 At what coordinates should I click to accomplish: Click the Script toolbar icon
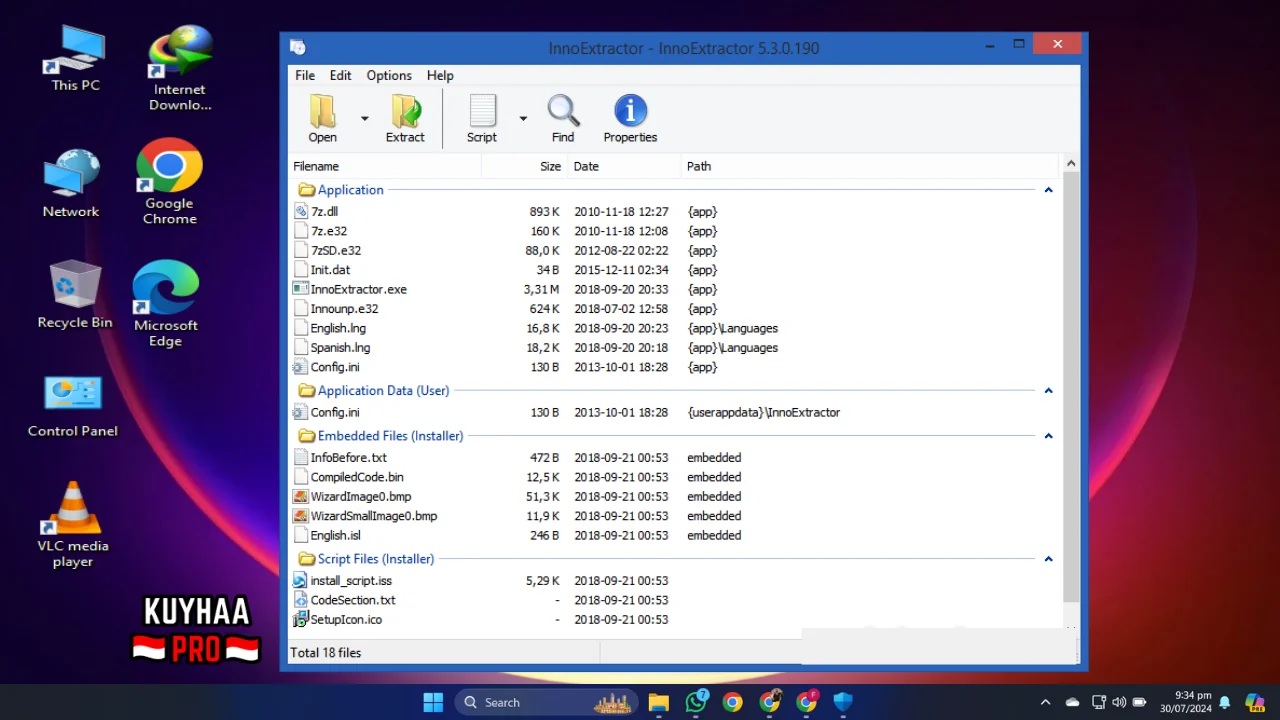(482, 111)
